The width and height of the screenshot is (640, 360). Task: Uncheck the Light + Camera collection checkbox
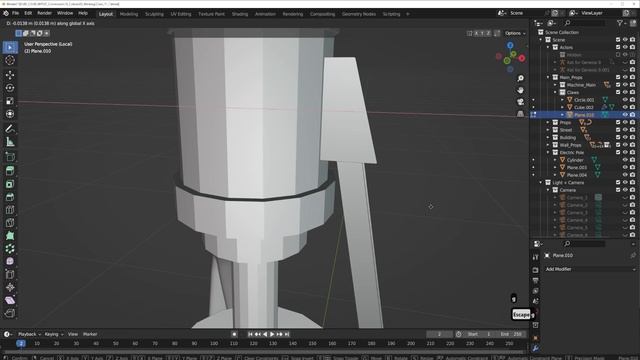pyautogui.click(x=618, y=182)
